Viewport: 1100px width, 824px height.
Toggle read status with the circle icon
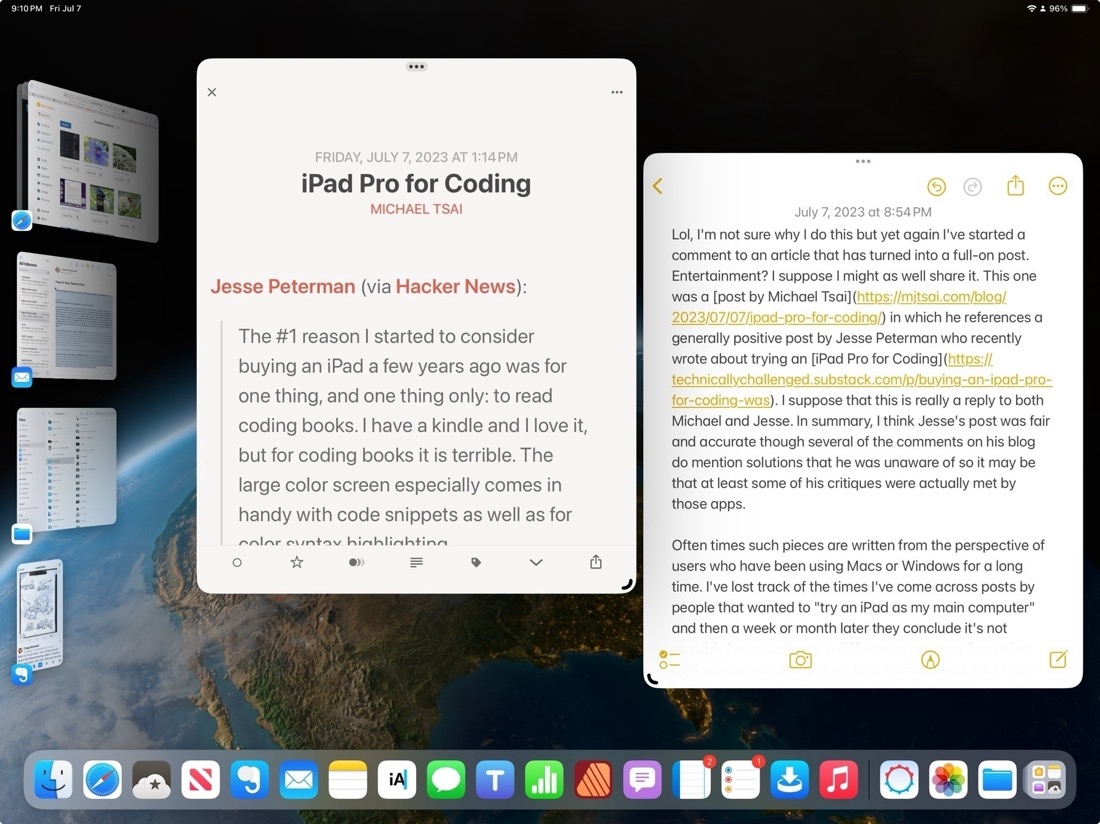pos(237,562)
